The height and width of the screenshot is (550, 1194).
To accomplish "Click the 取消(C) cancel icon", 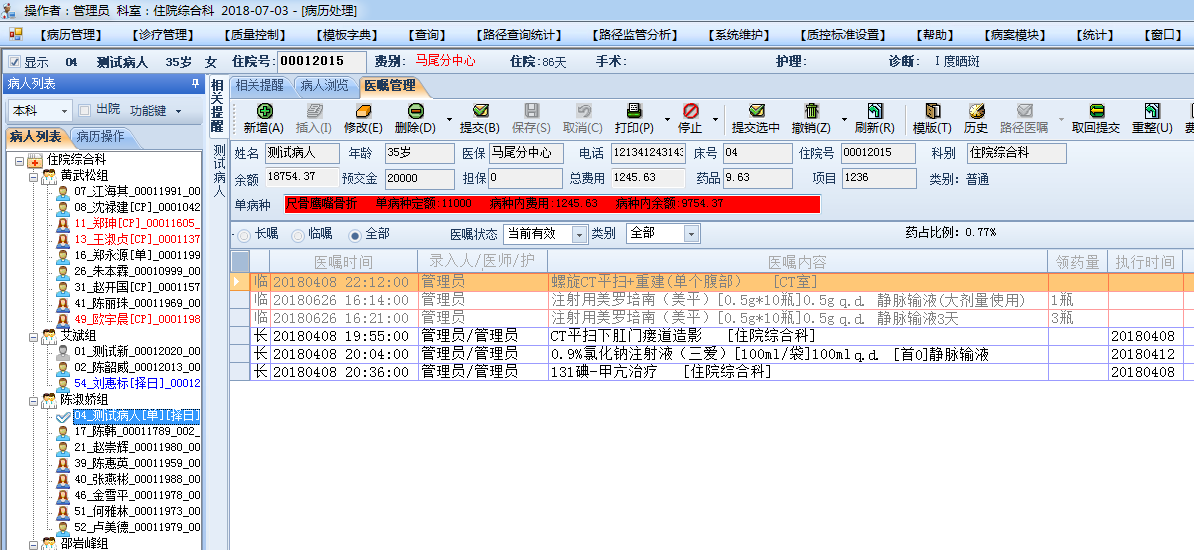I will click(583, 111).
